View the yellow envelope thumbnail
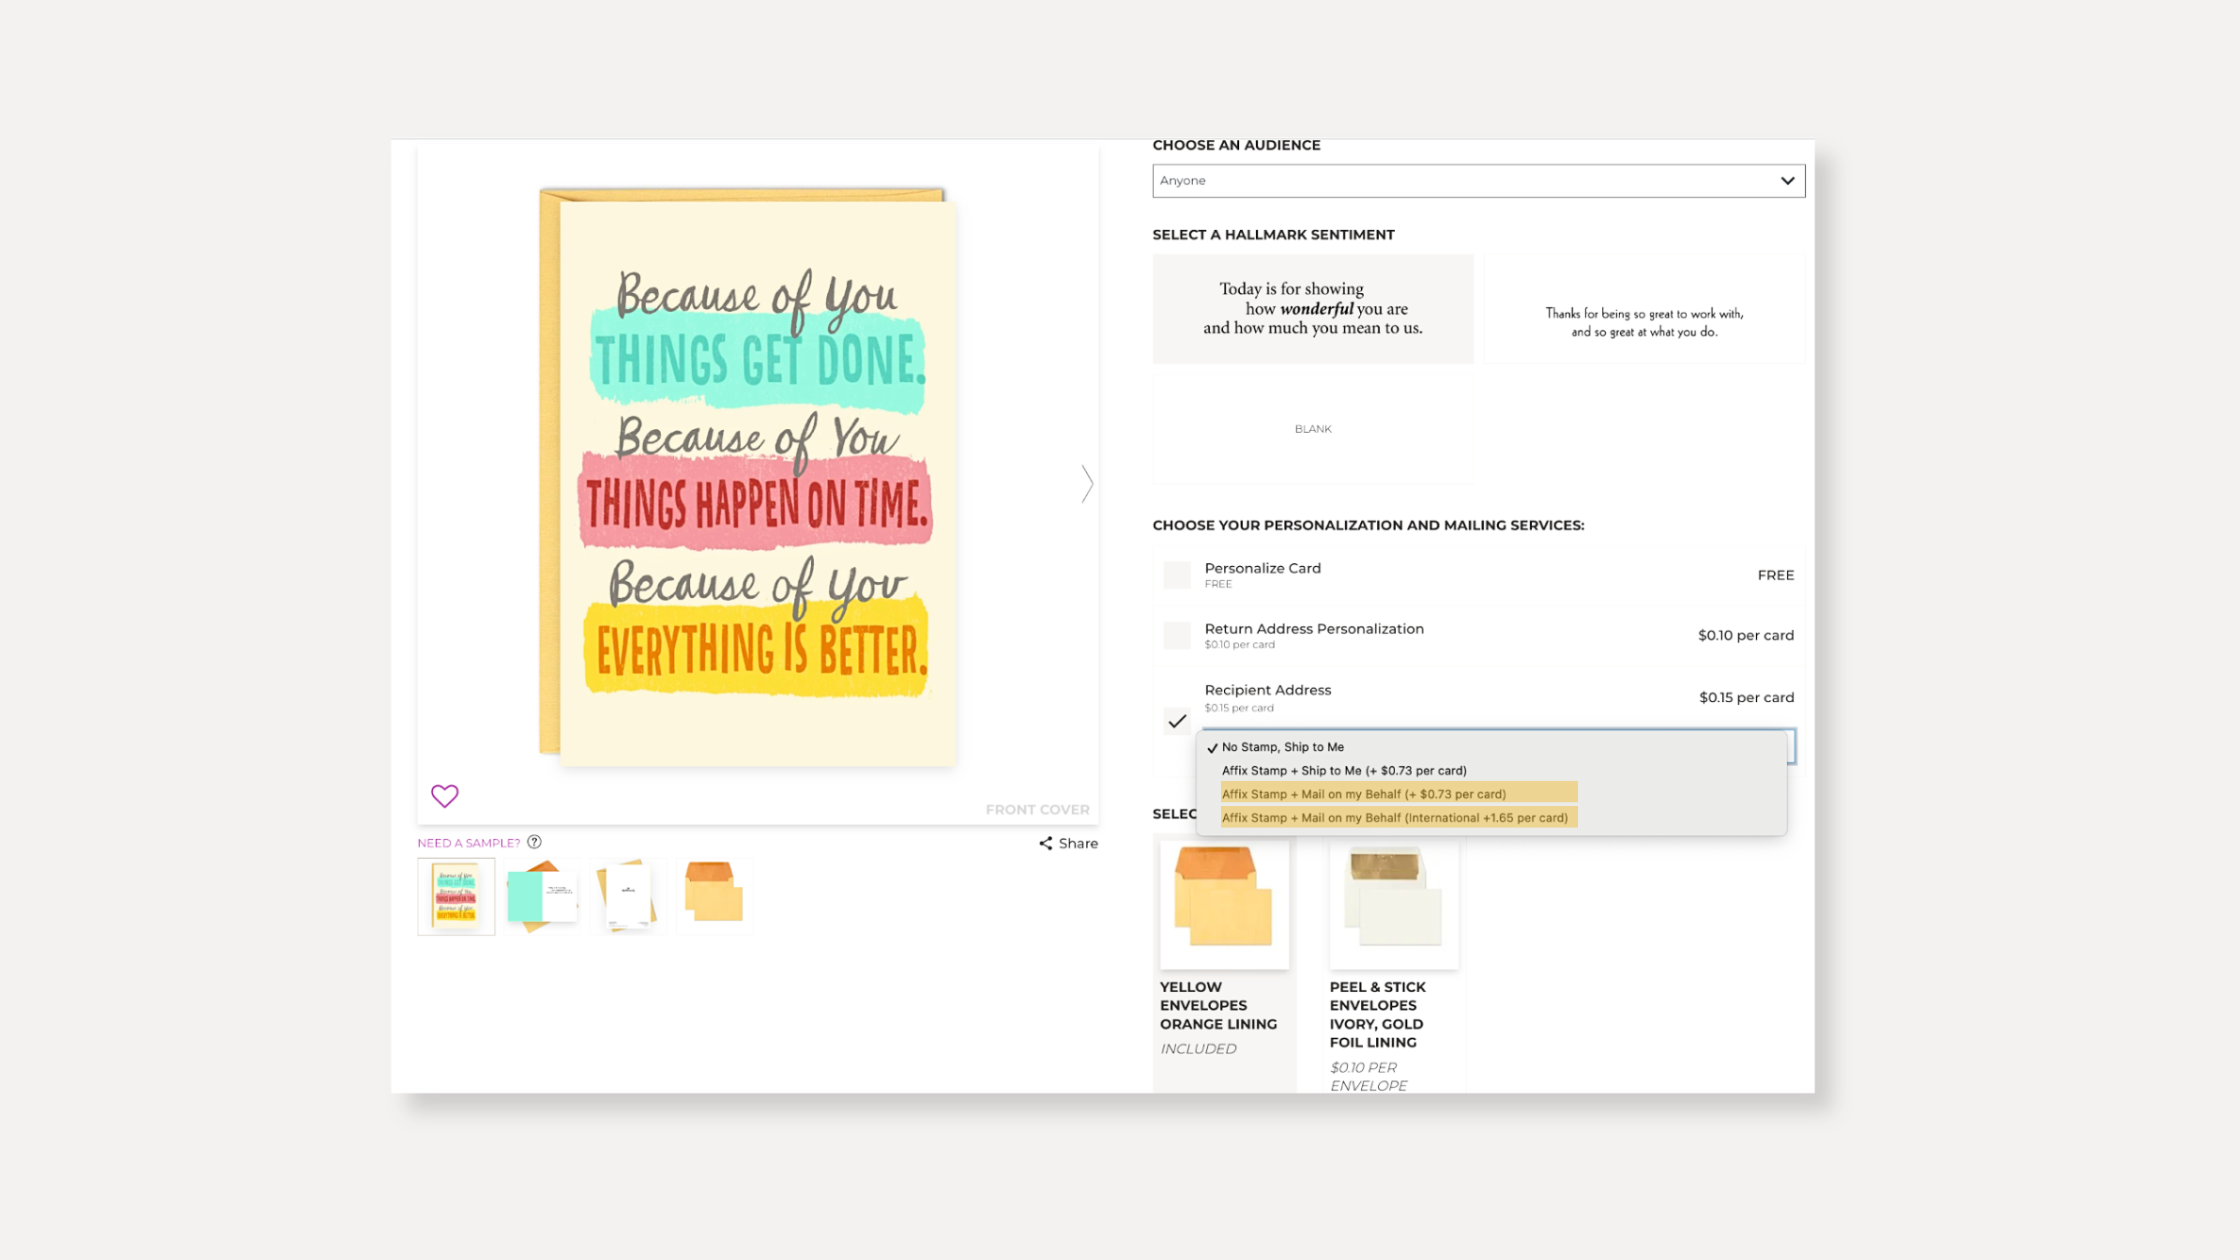 [714, 896]
